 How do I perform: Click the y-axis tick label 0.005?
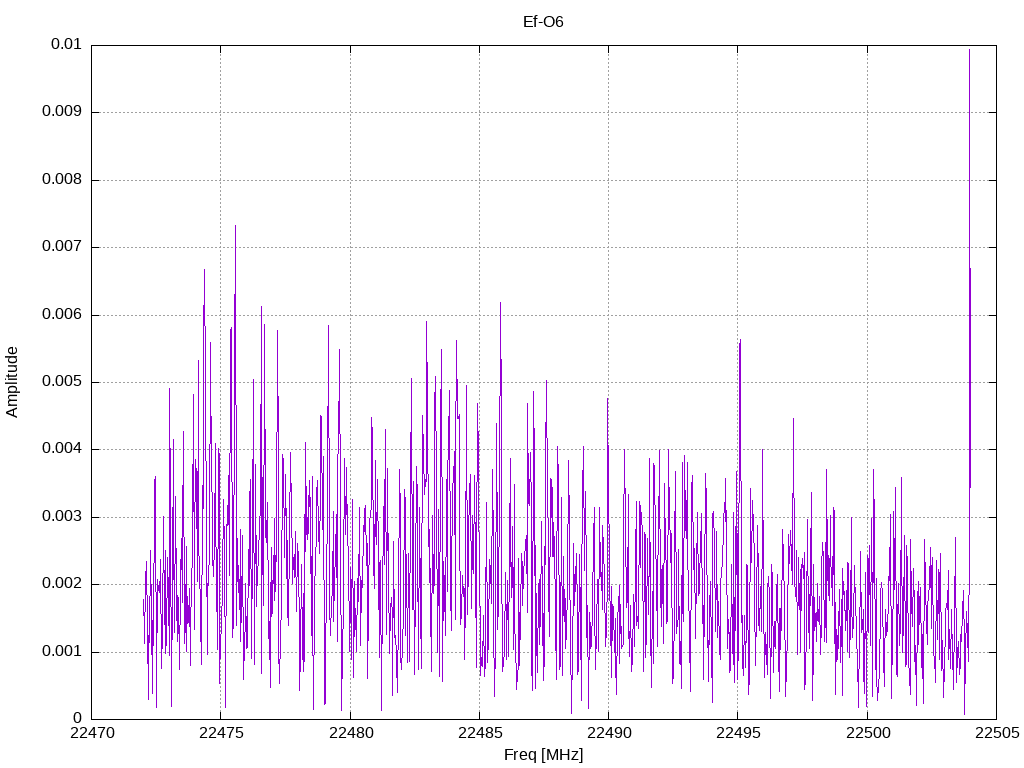pyautogui.click(x=62, y=382)
